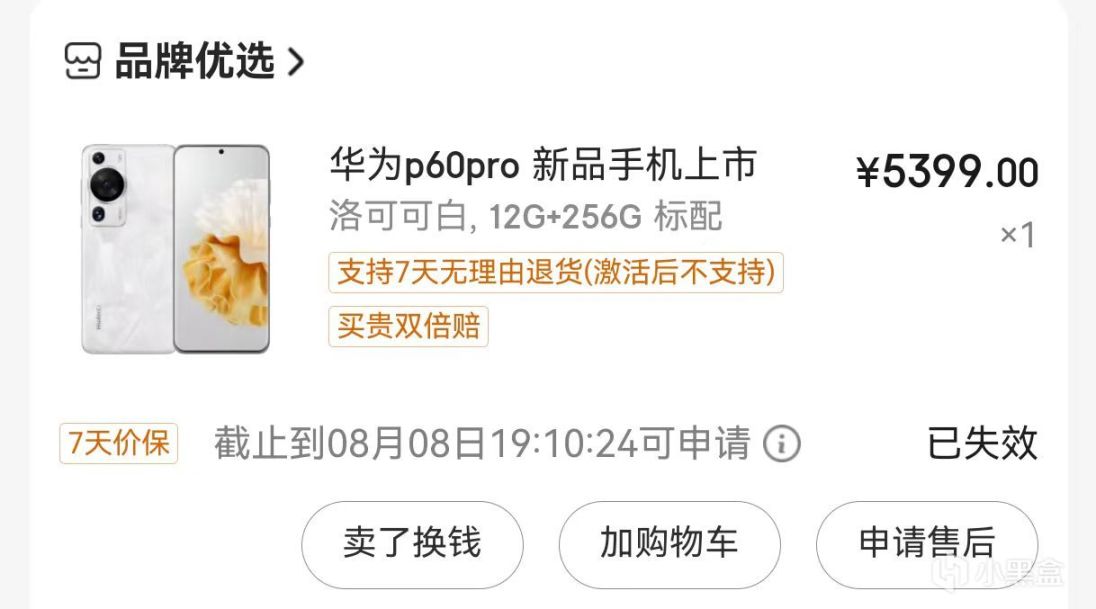
Task: Tap the 7天价保 price protection badge
Action: click(119, 443)
